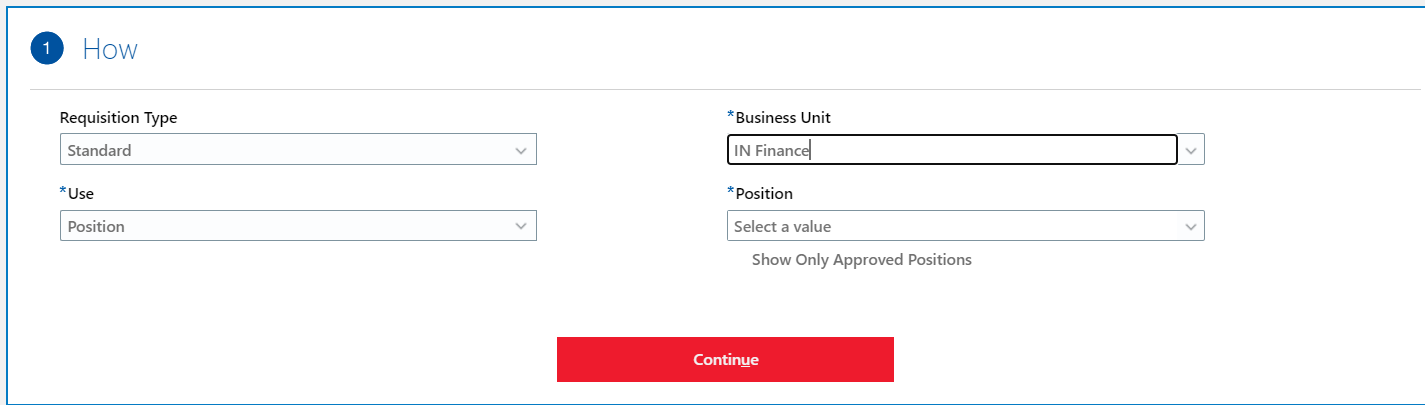This screenshot has height=405, width=1425.
Task: Focus the Business Unit input with IN Finance
Action: tap(952, 150)
